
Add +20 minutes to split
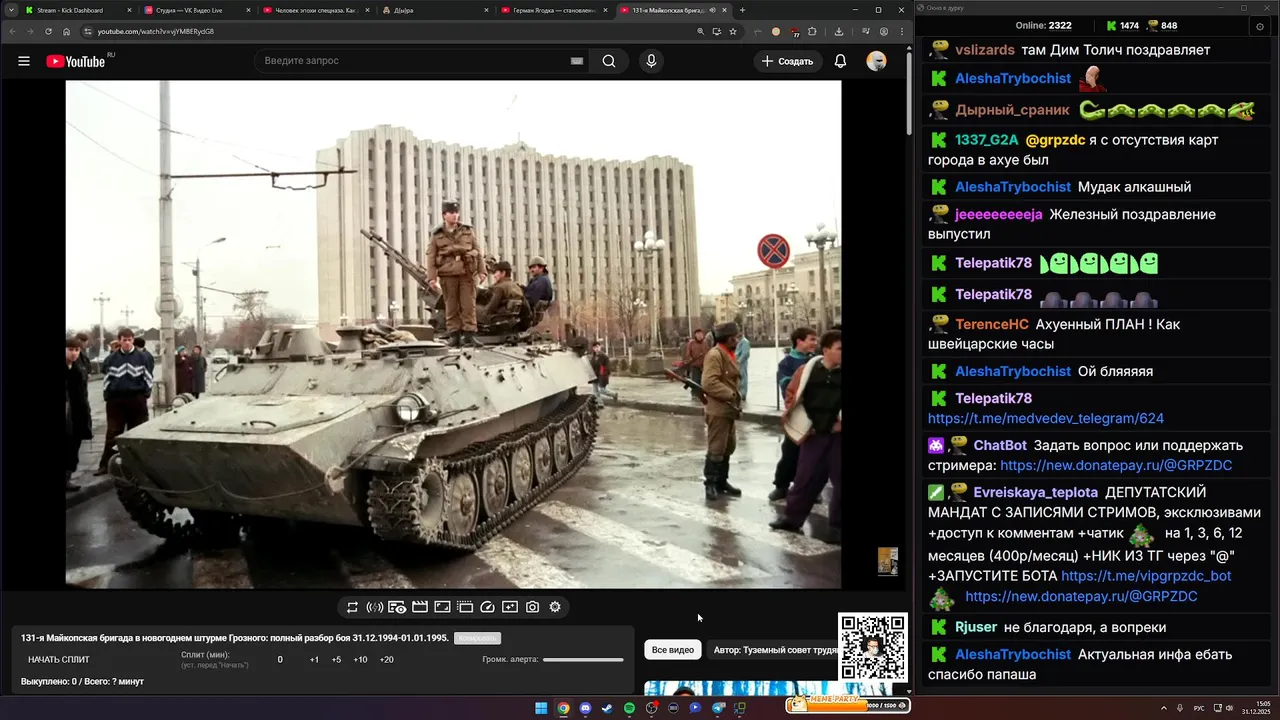pos(386,659)
